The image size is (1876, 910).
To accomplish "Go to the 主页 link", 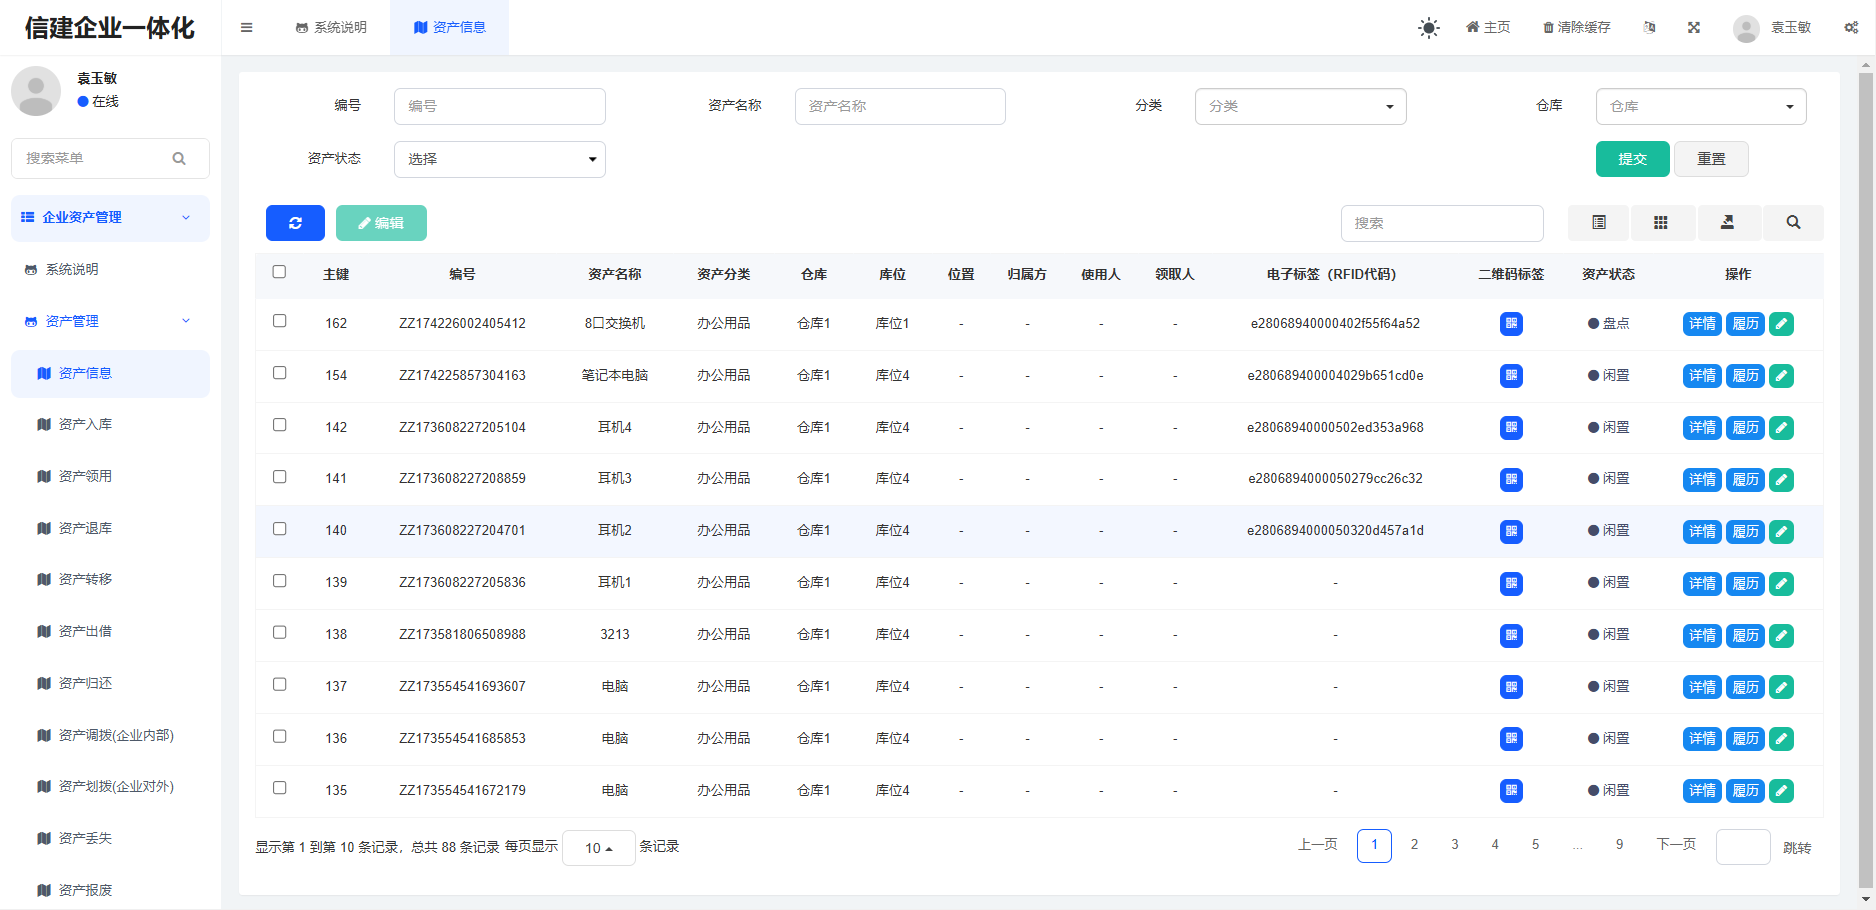I will tap(1488, 28).
